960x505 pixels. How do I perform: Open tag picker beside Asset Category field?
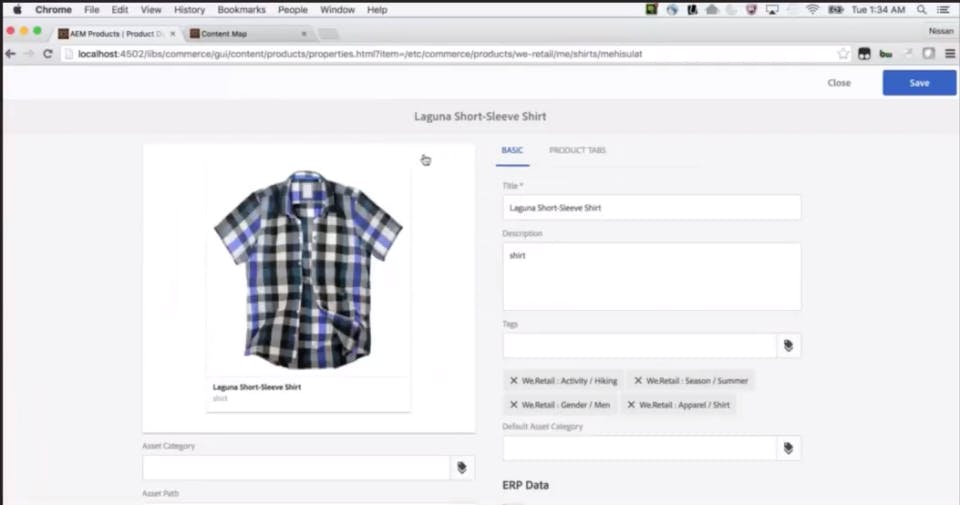pos(462,468)
